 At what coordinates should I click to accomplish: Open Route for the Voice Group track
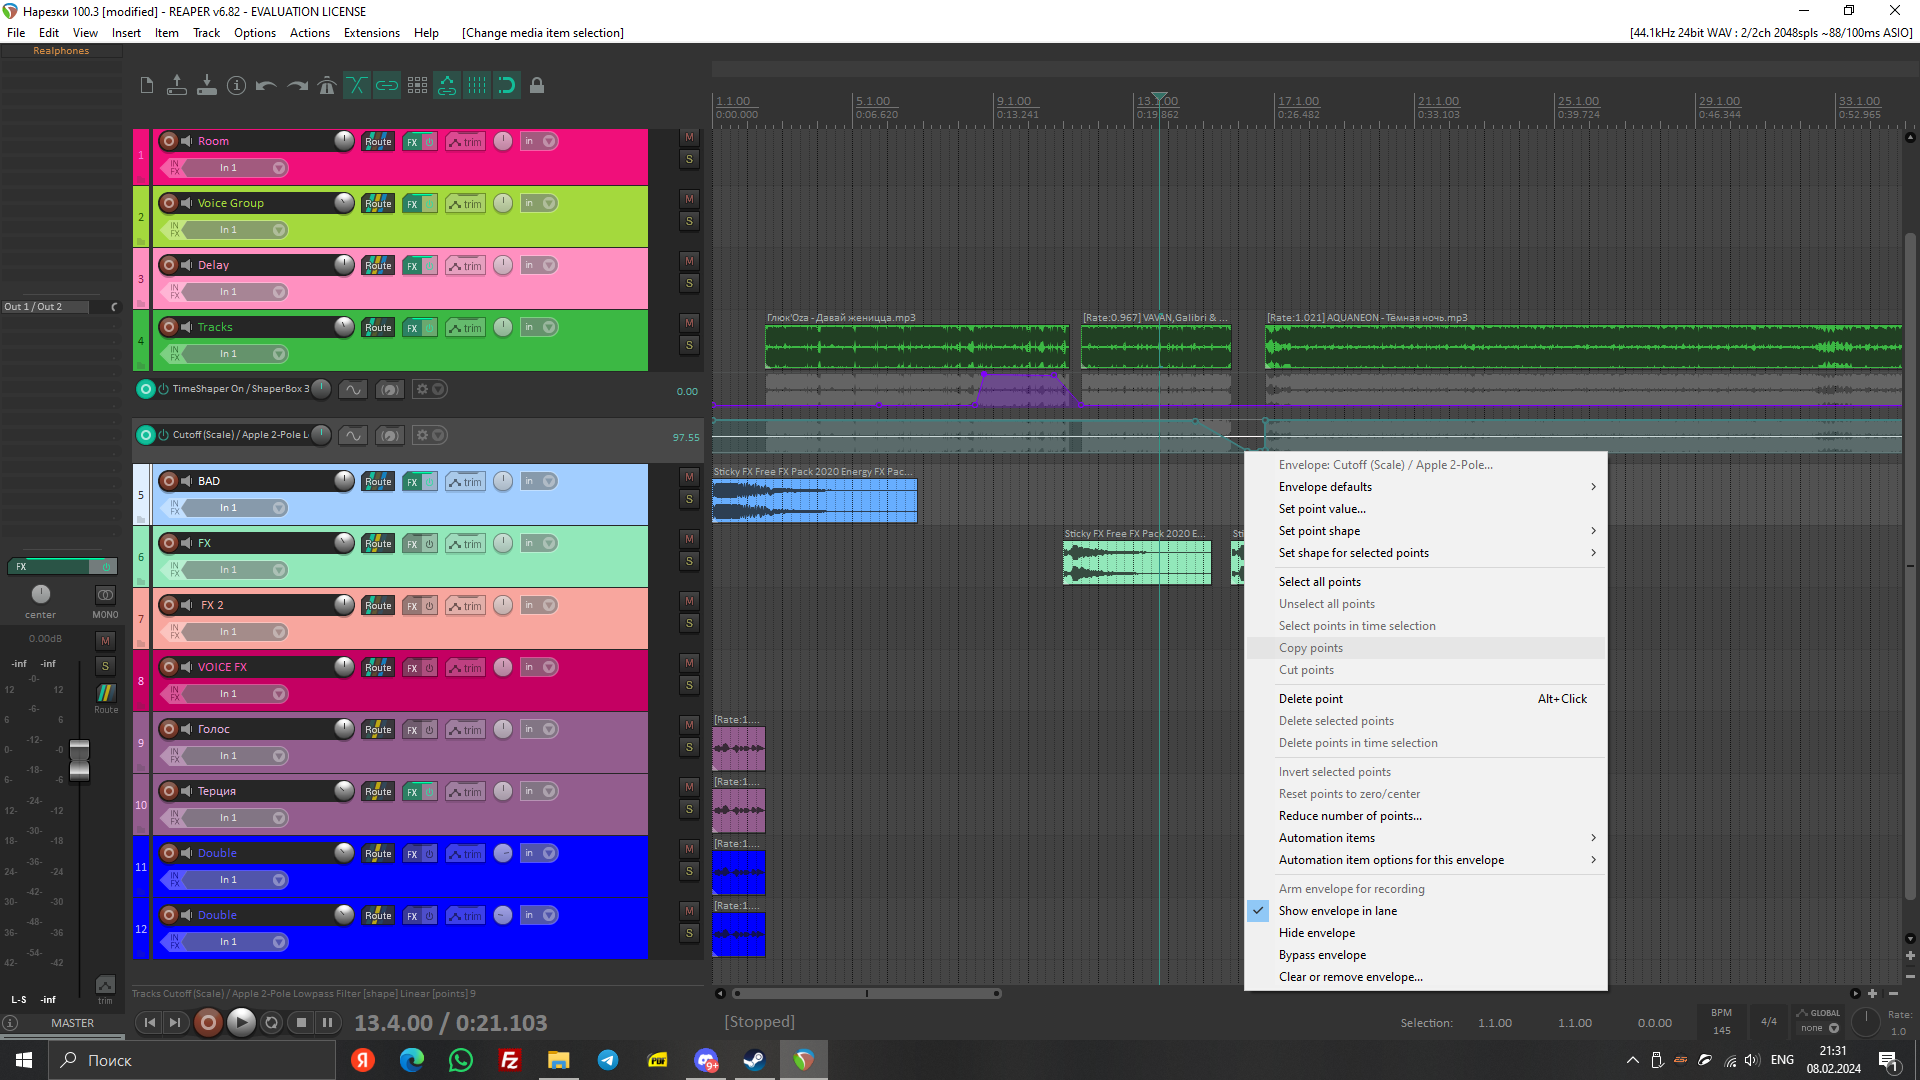click(x=378, y=204)
